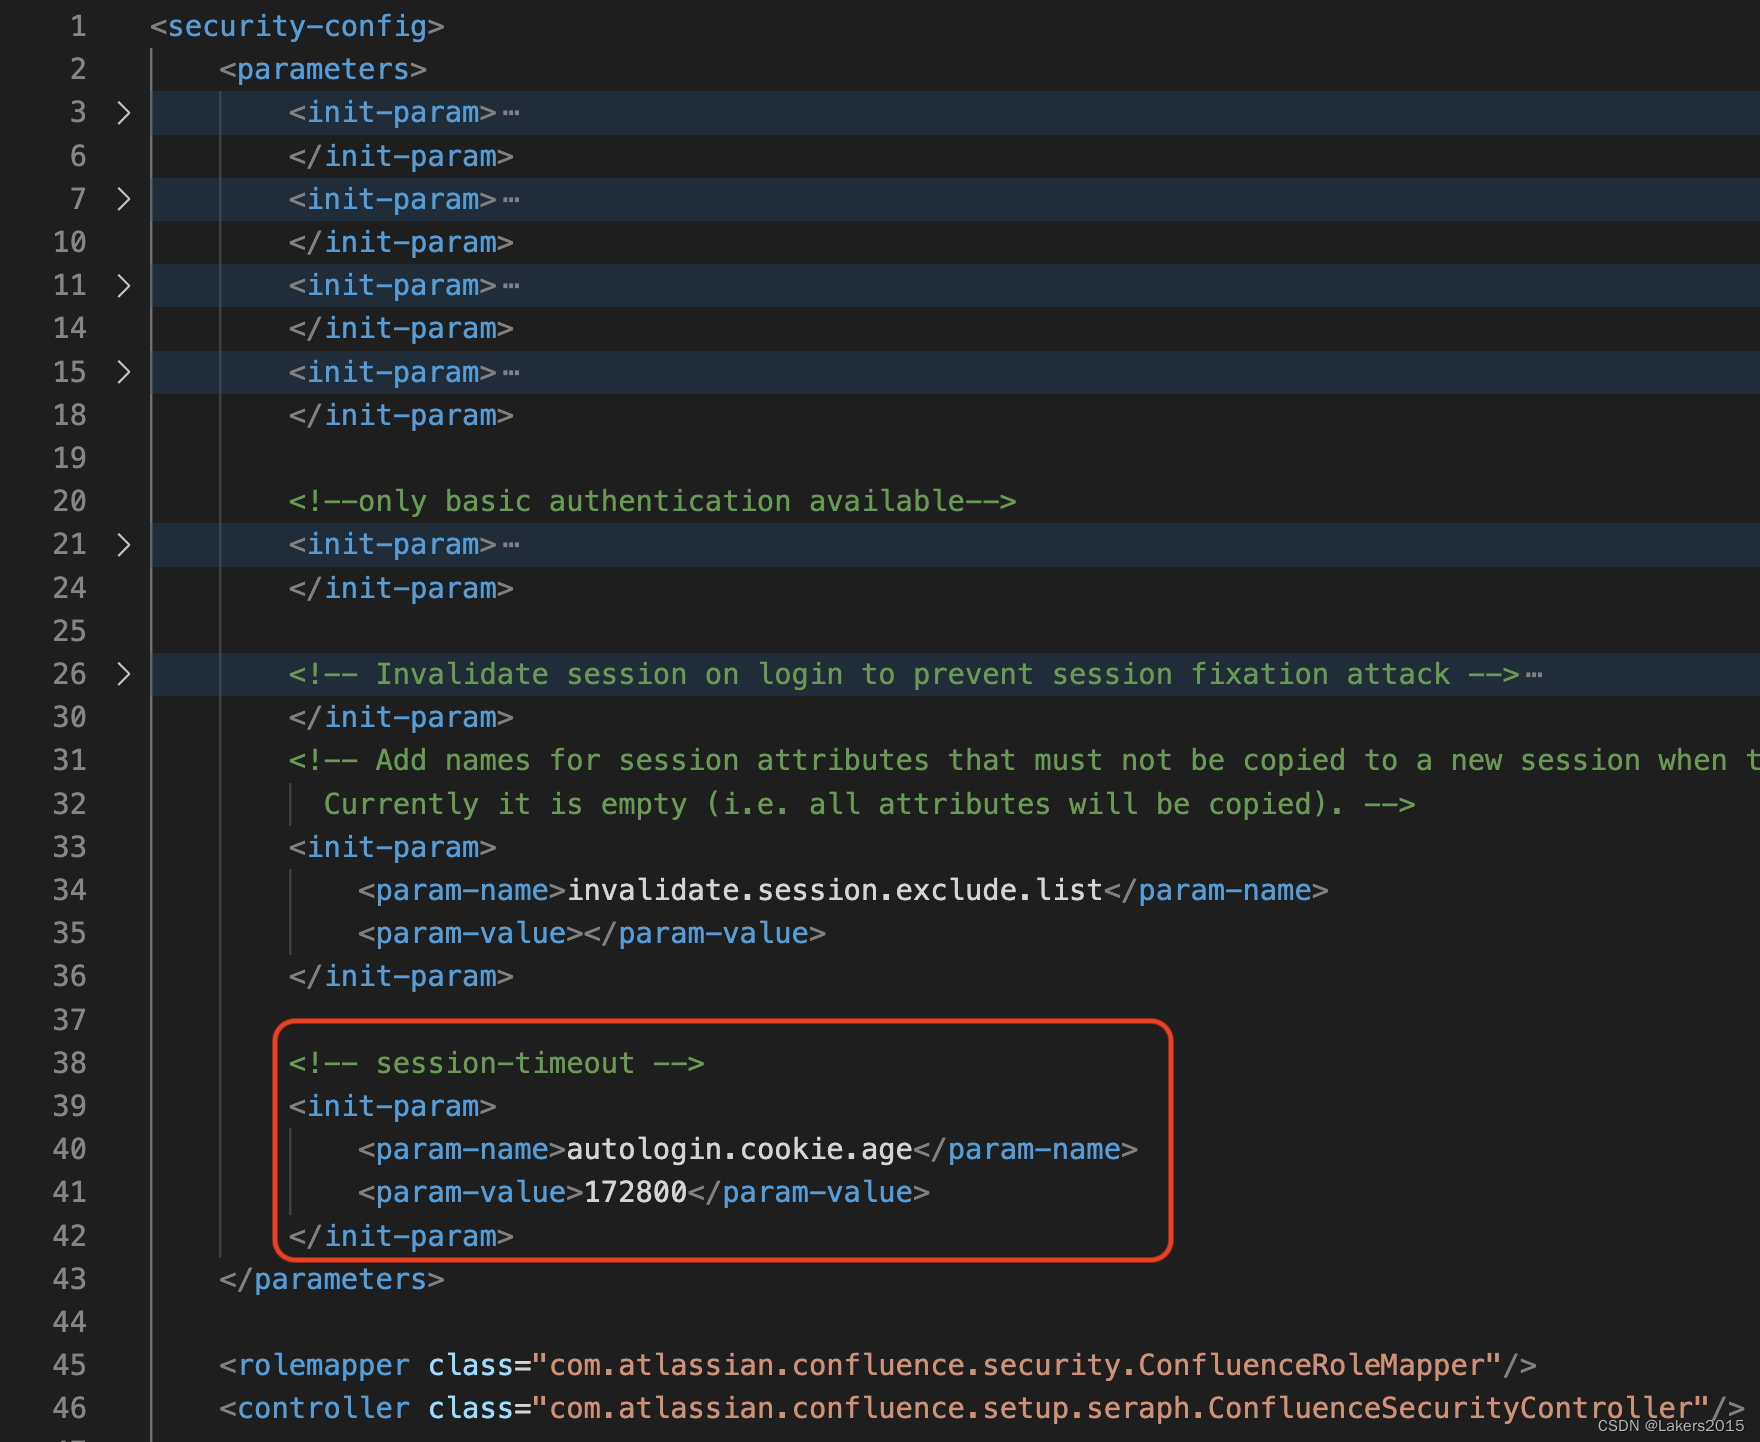1760x1442 pixels.
Task: Click the init-param opening tag on line 33
Action: pos(393,847)
